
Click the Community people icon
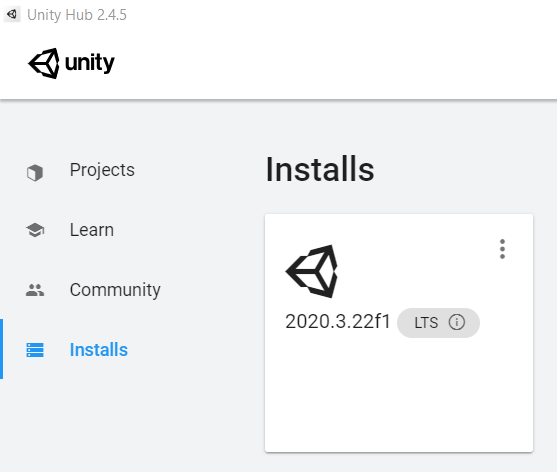click(35, 290)
